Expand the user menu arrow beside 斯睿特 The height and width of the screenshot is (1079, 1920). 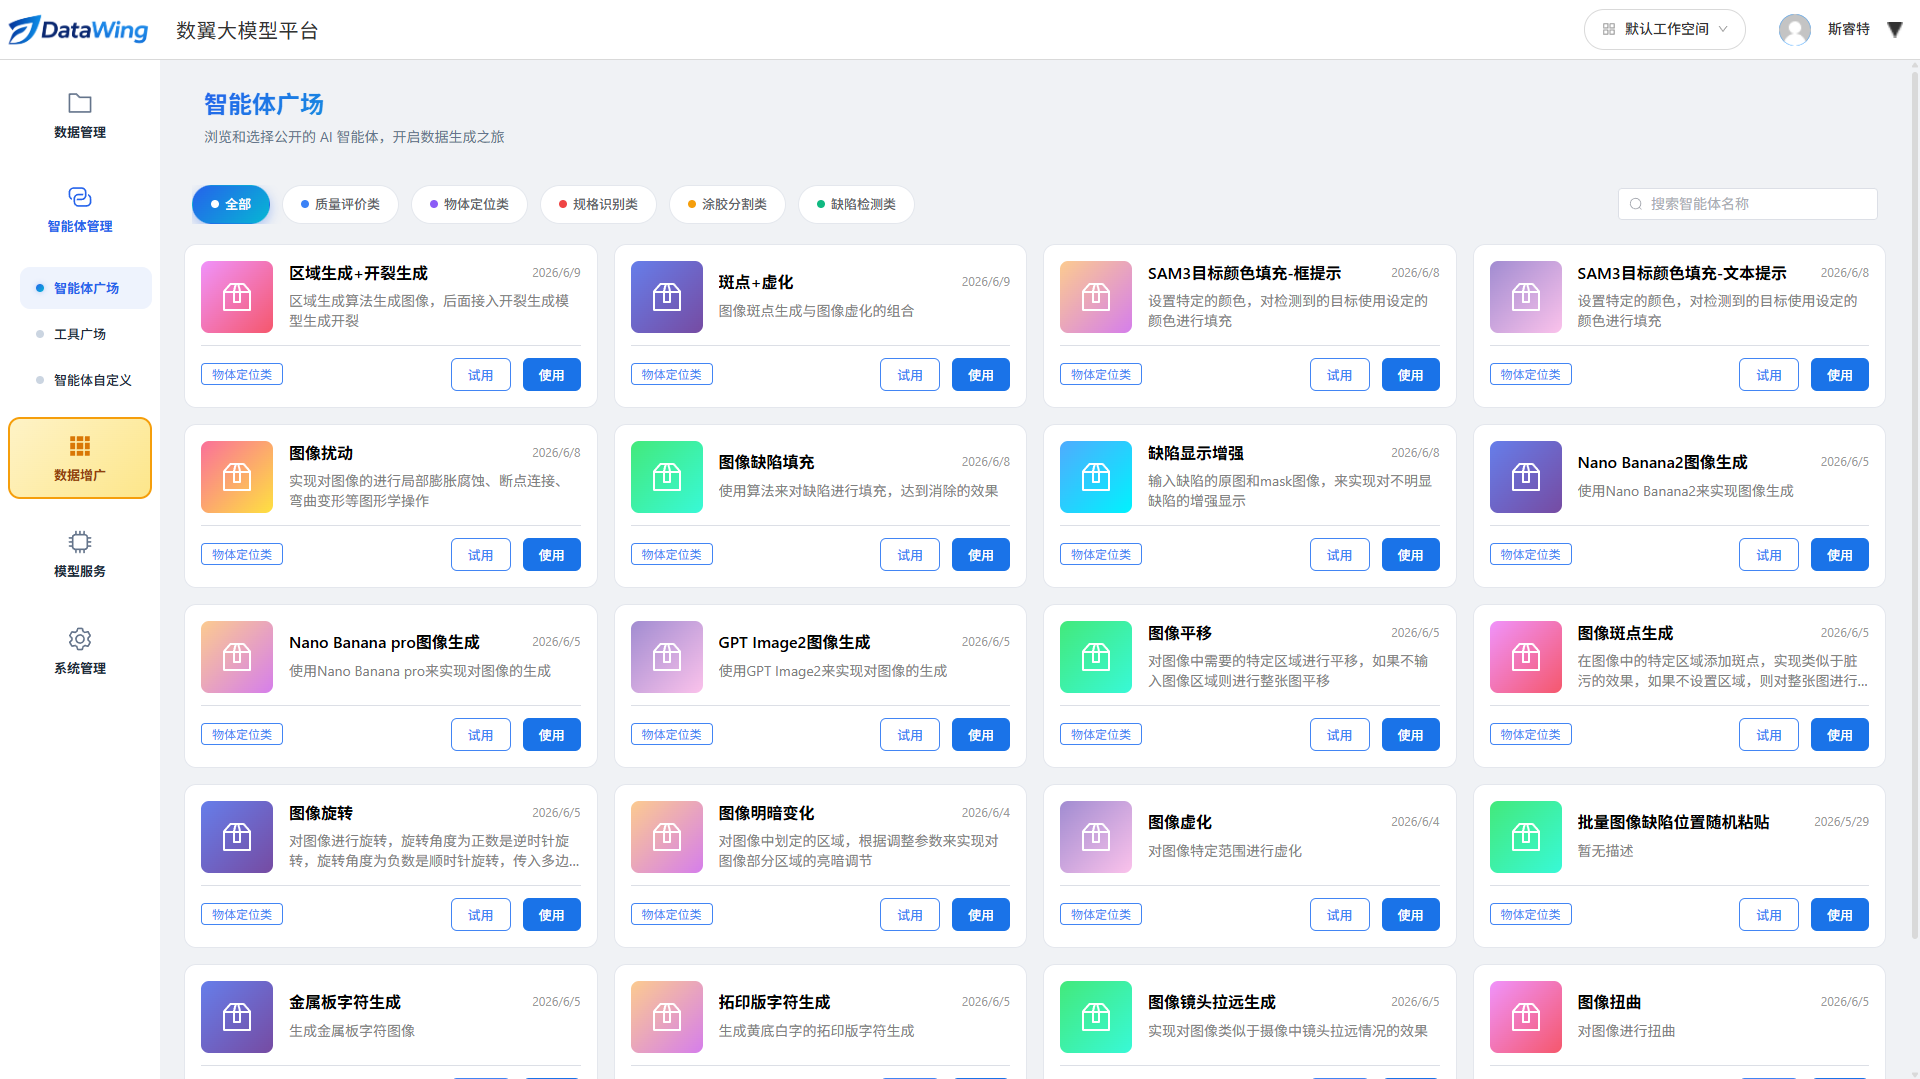[1895, 30]
